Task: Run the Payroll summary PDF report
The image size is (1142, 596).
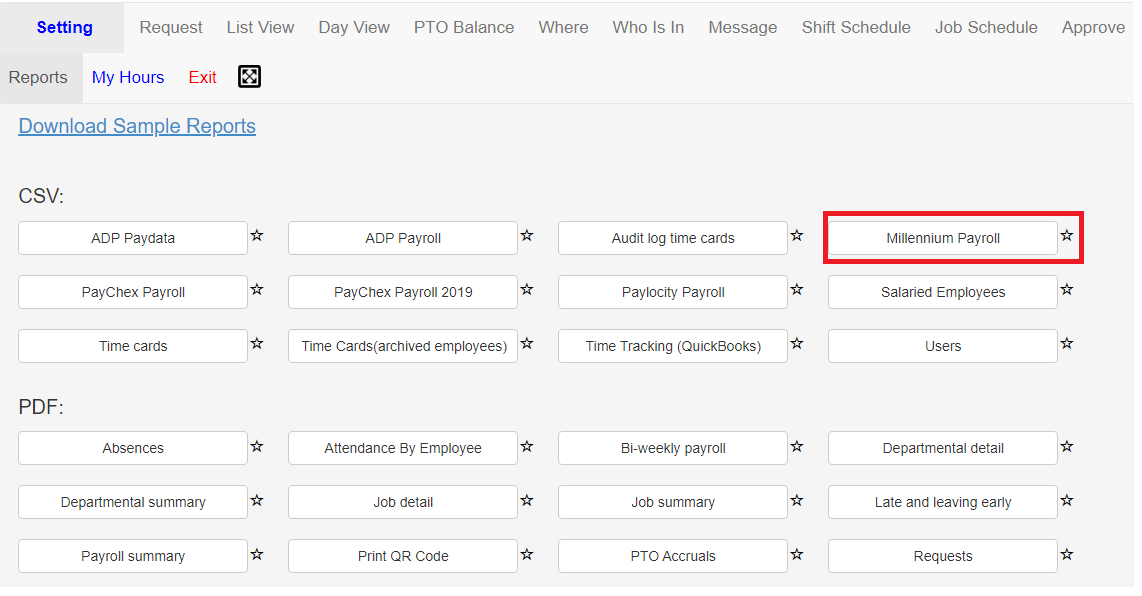Action: point(133,556)
